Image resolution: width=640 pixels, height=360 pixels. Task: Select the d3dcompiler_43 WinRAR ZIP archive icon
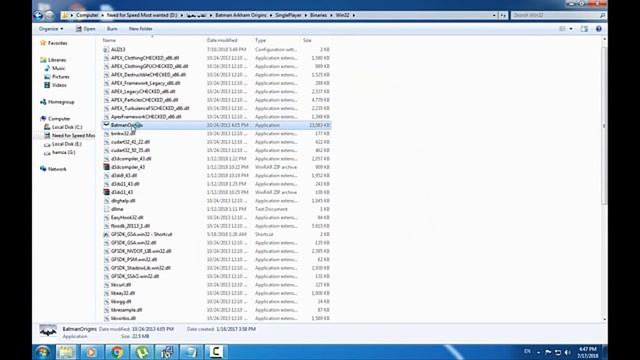pos(106,167)
